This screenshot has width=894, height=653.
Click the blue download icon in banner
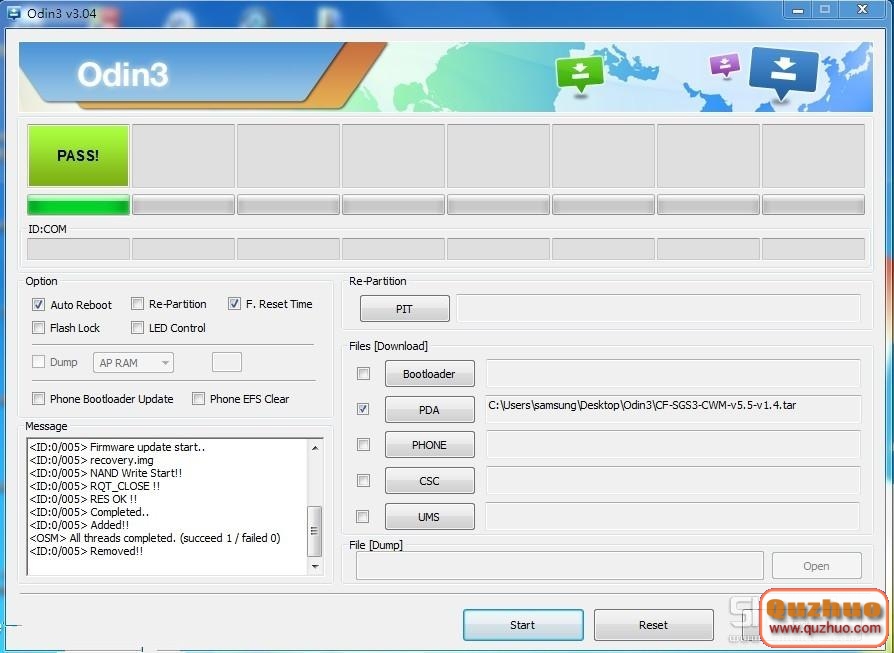(x=783, y=73)
